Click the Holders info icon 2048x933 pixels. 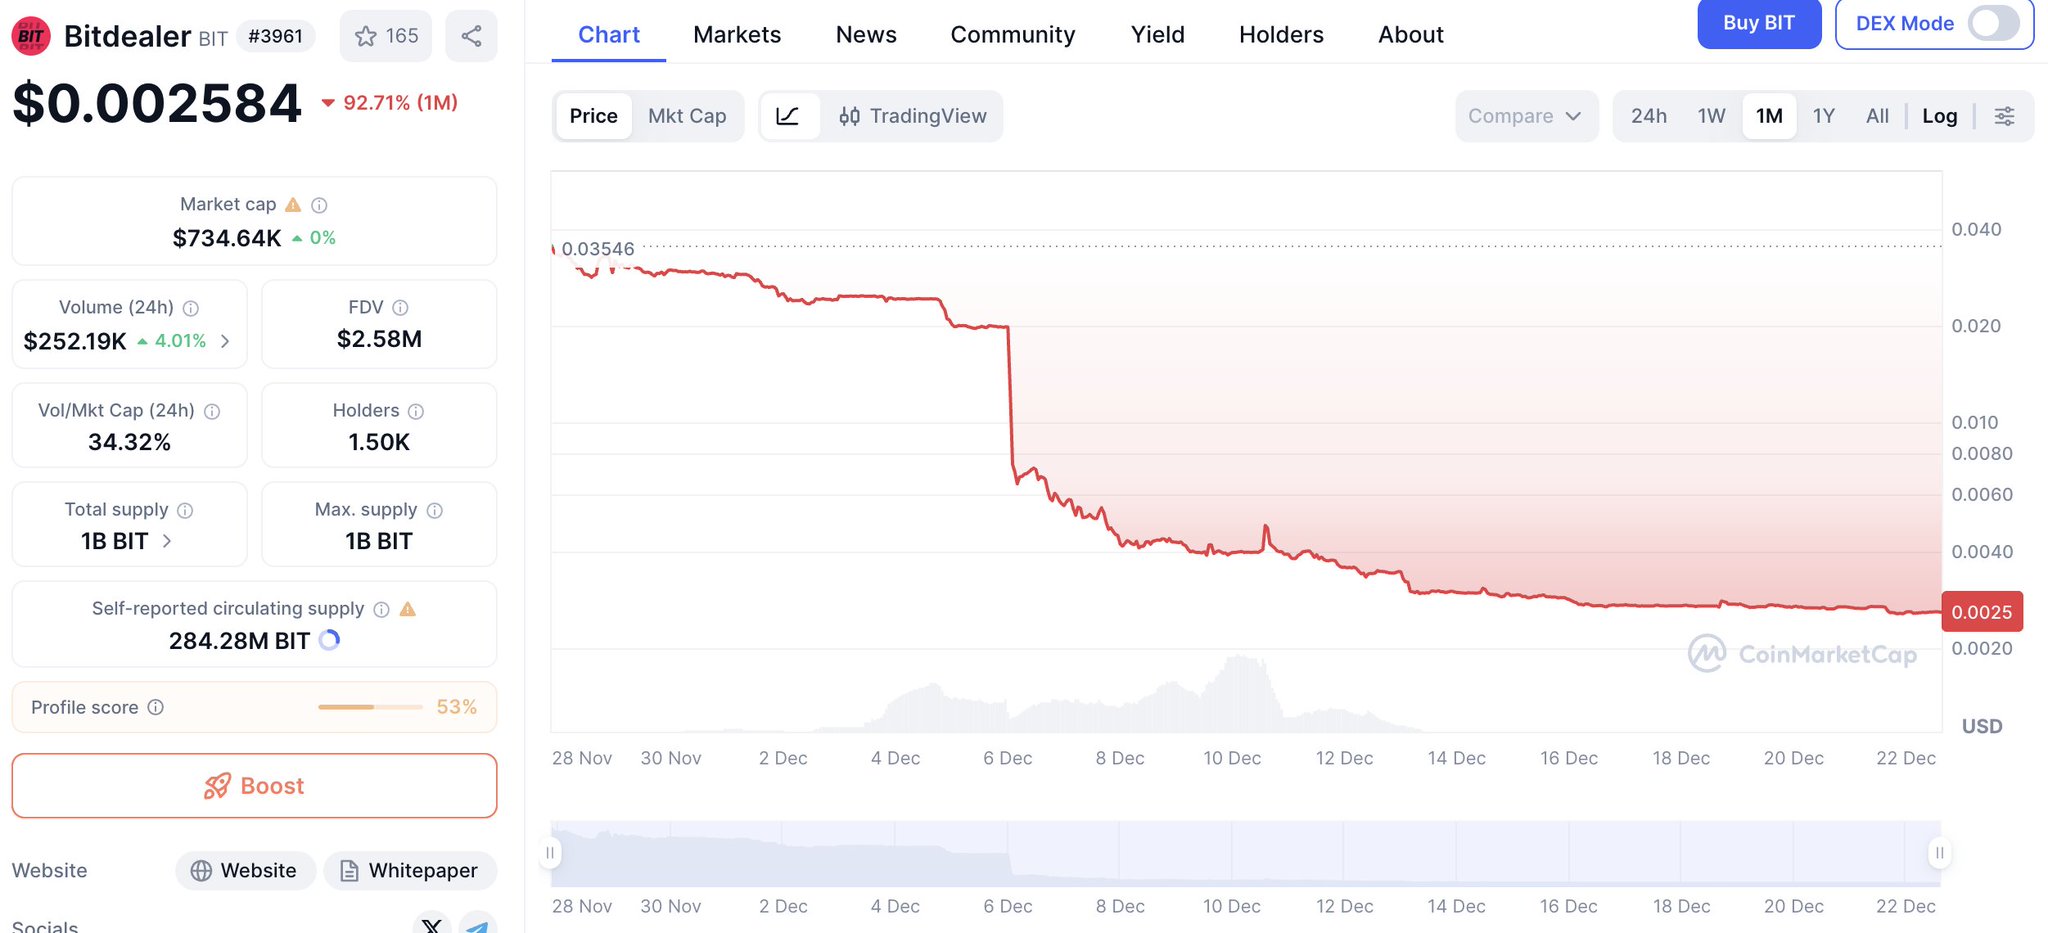point(416,411)
